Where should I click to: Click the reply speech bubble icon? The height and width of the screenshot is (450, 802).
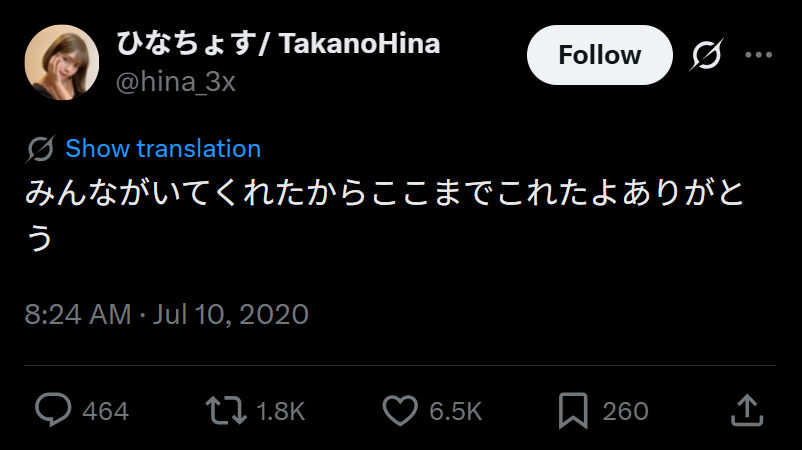54,410
